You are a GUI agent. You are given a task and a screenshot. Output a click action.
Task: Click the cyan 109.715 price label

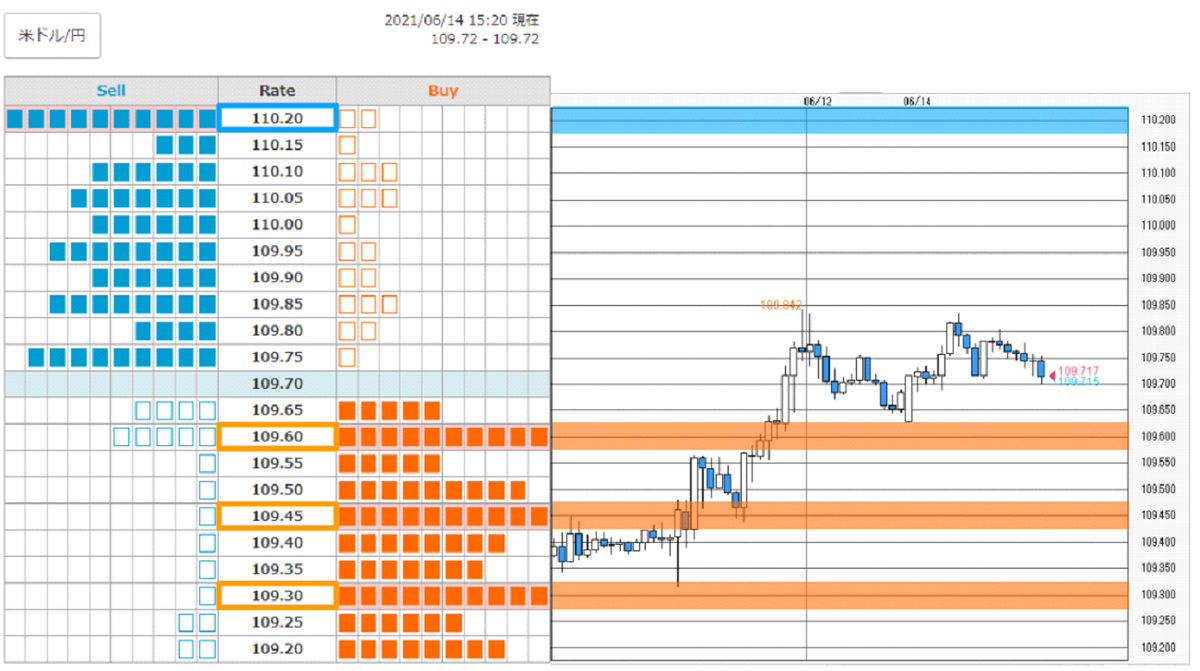pyautogui.click(x=1078, y=381)
